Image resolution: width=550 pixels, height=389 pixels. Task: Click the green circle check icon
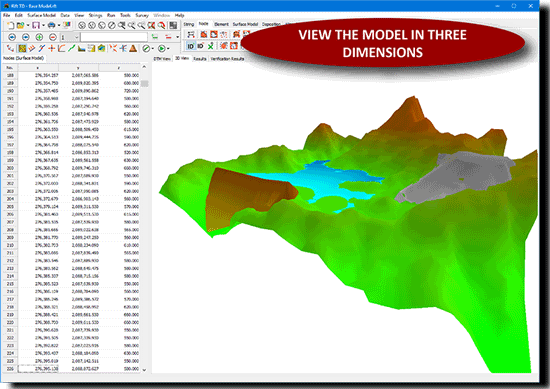[x=146, y=48]
